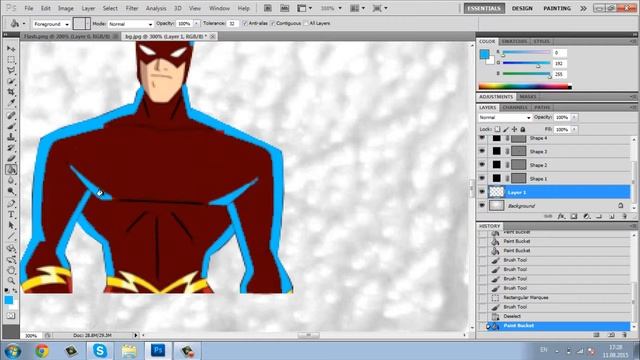Select the Line shape tool
Viewport: 640px width, 360px height.
[x=11, y=236]
